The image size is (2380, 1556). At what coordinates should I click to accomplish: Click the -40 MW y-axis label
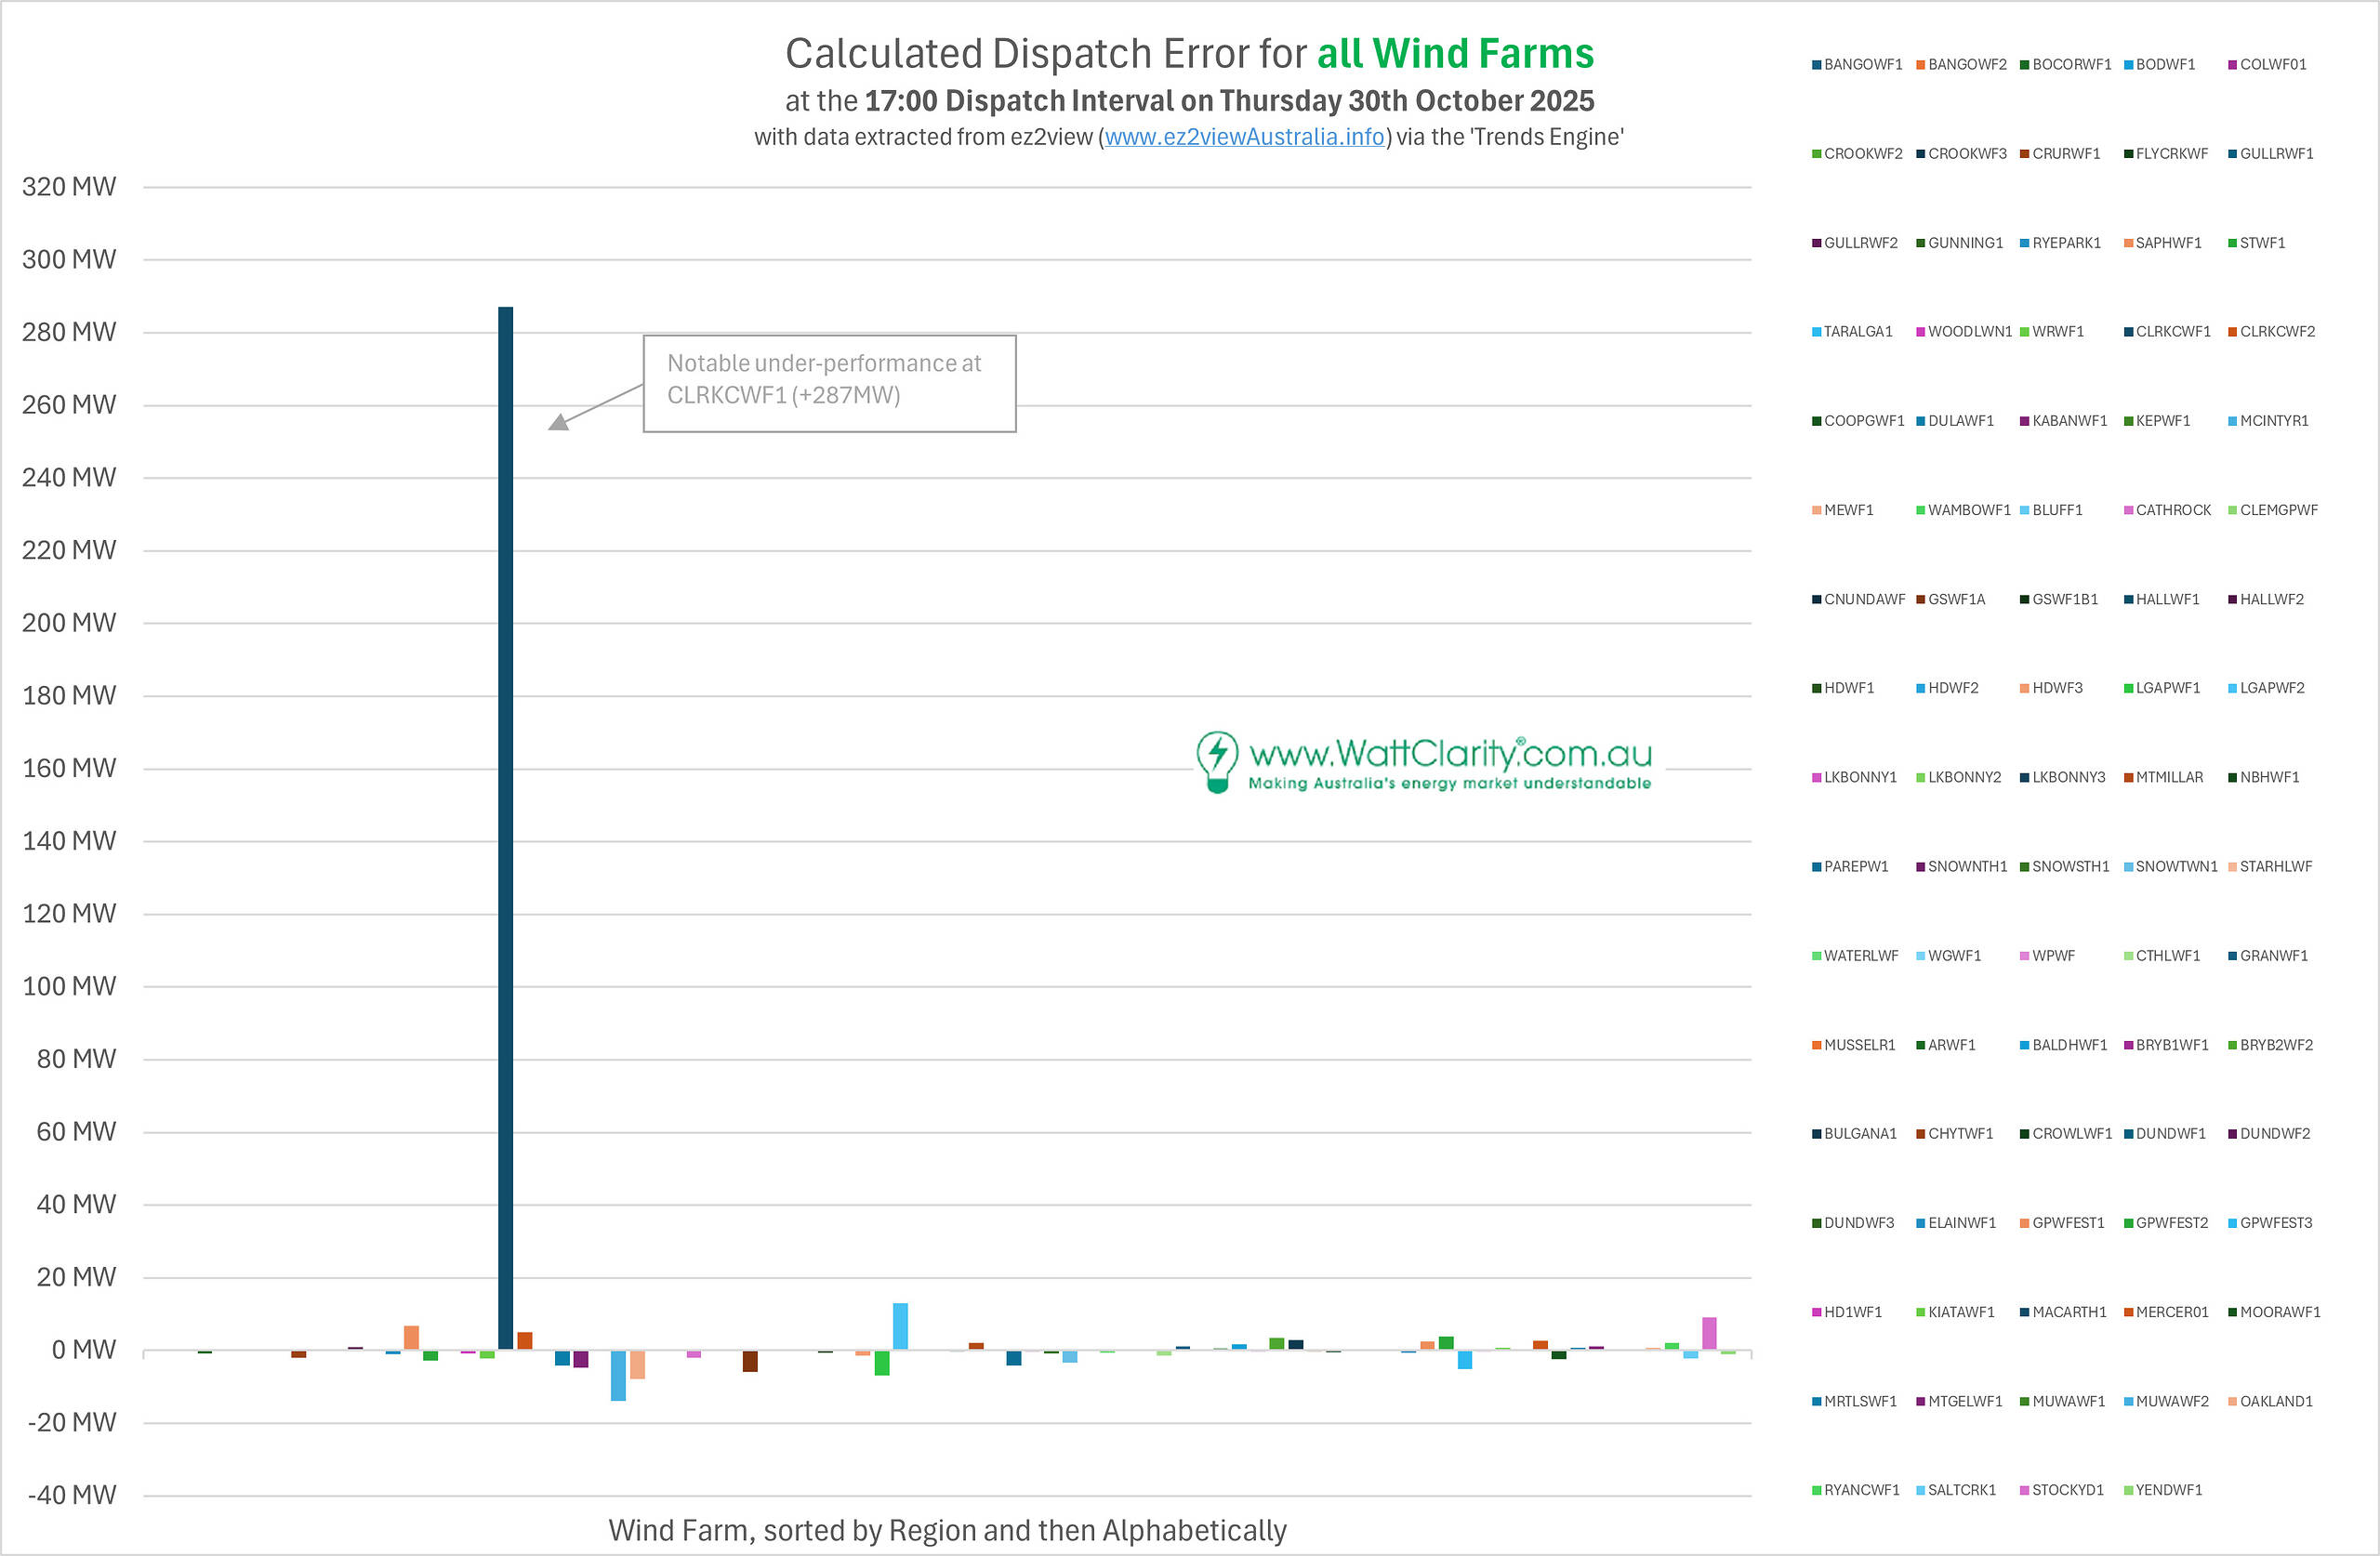72,1495
